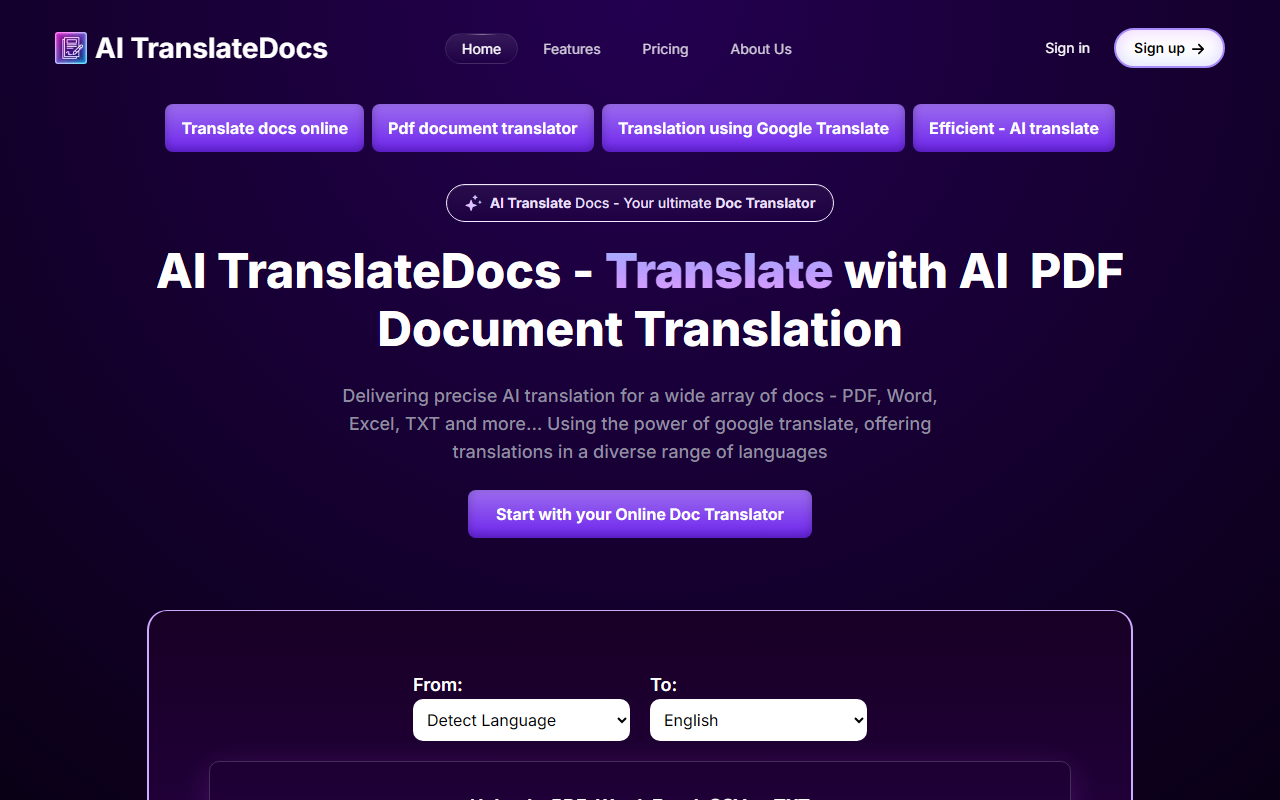This screenshot has width=1280, height=800.
Task: Expand the To language dropdown
Action: coord(758,720)
